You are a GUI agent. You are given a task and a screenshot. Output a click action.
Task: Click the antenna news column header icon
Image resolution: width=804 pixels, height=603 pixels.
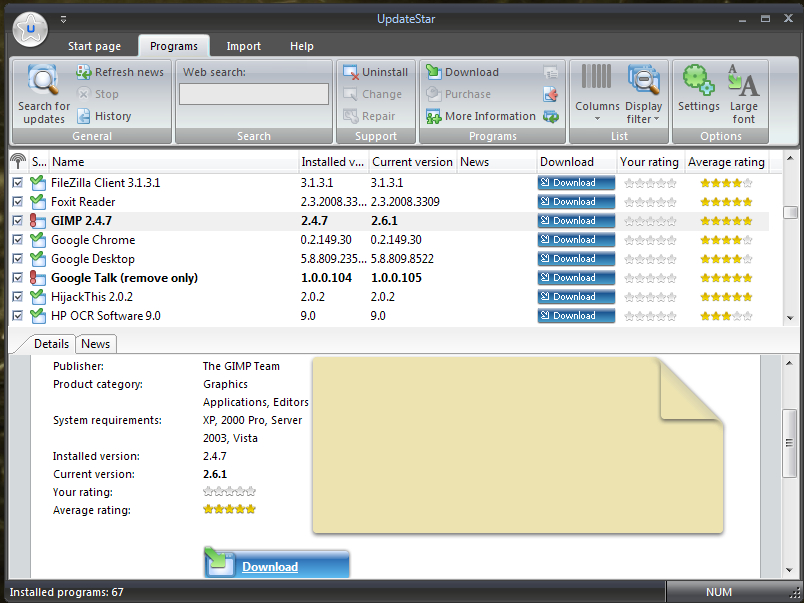[18, 162]
